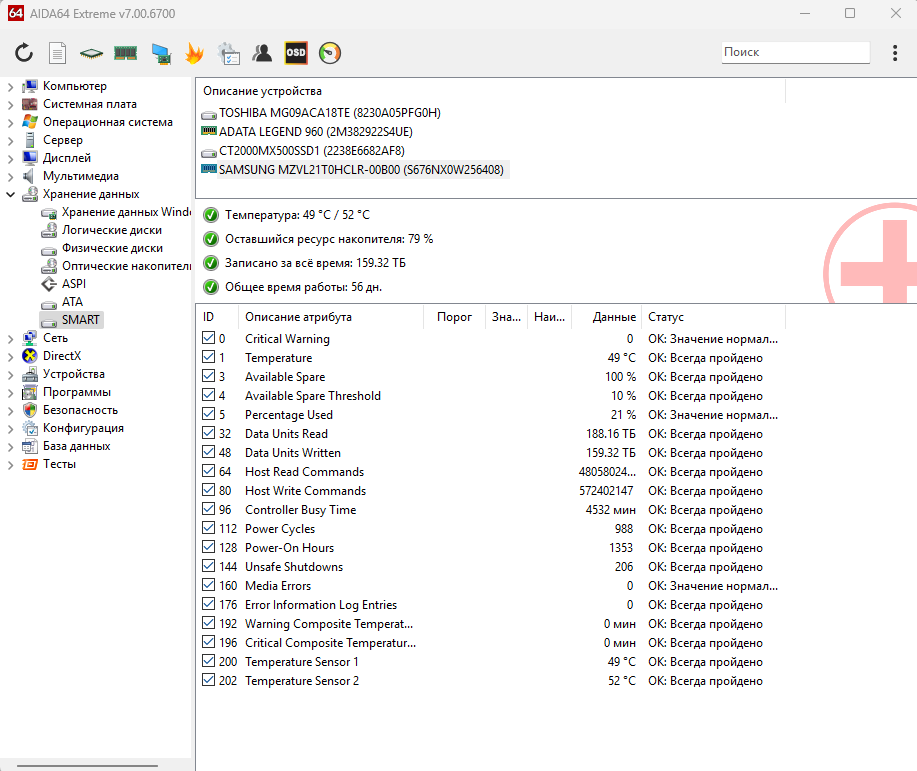Expand the Сеть tree node
The width and height of the screenshot is (917, 771).
pyautogui.click(x=10, y=339)
